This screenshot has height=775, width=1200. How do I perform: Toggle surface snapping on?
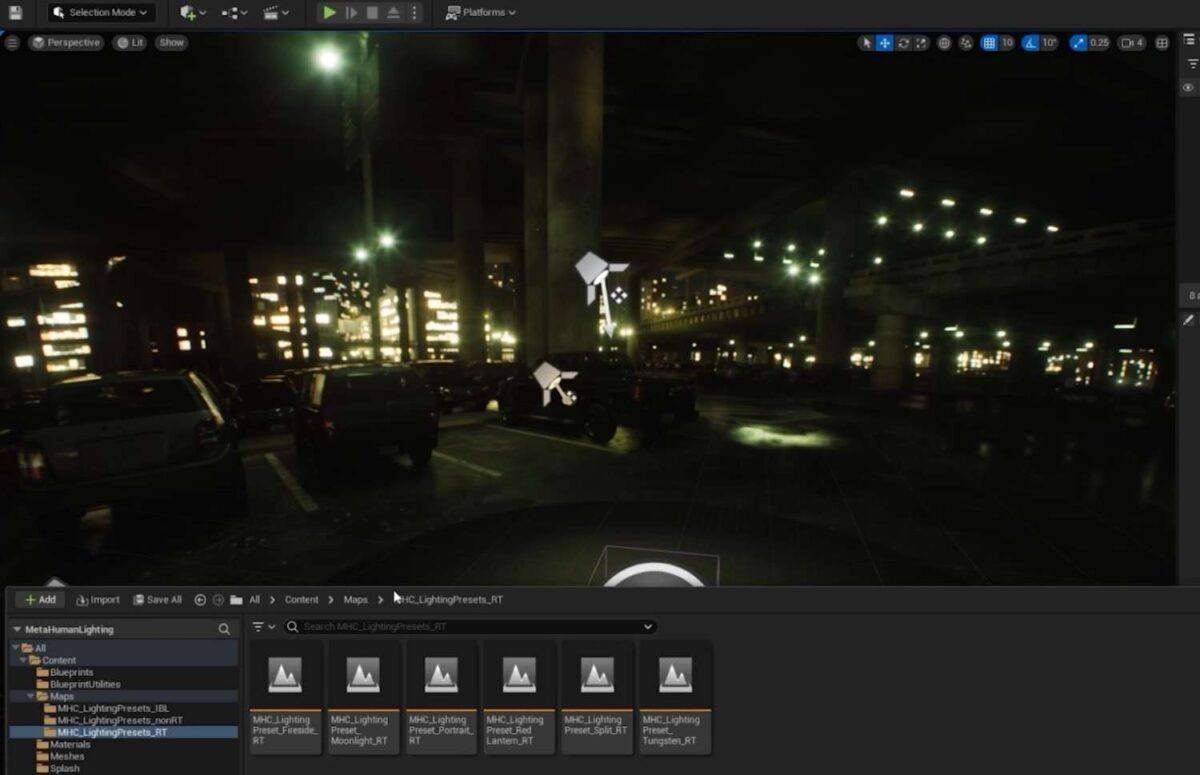tap(964, 43)
